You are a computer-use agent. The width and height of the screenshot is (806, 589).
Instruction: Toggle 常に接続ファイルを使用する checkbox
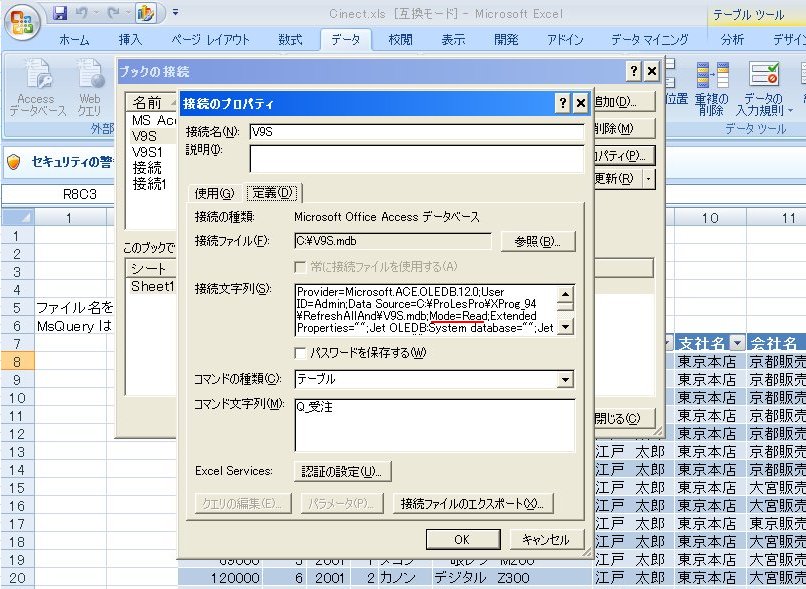tap(300, 267)
